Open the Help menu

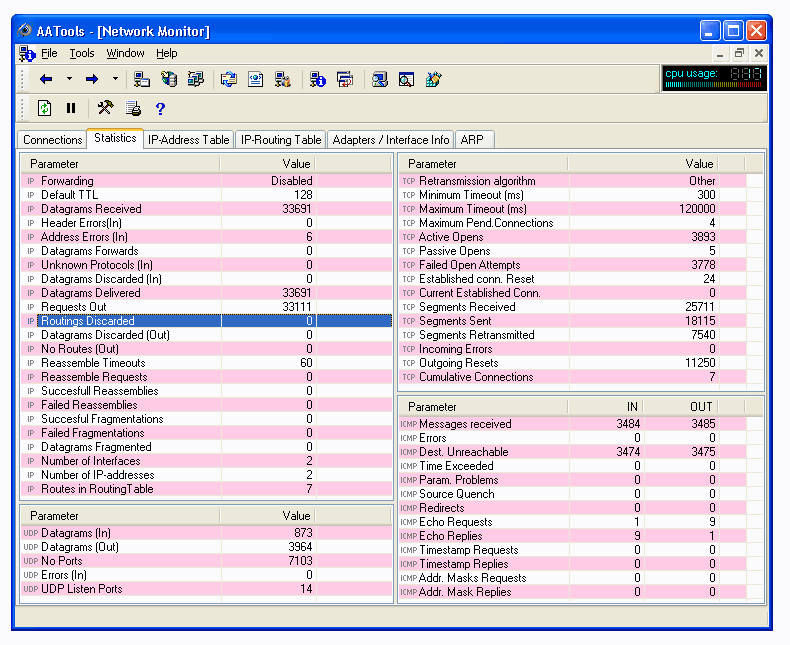click(166, 53)
